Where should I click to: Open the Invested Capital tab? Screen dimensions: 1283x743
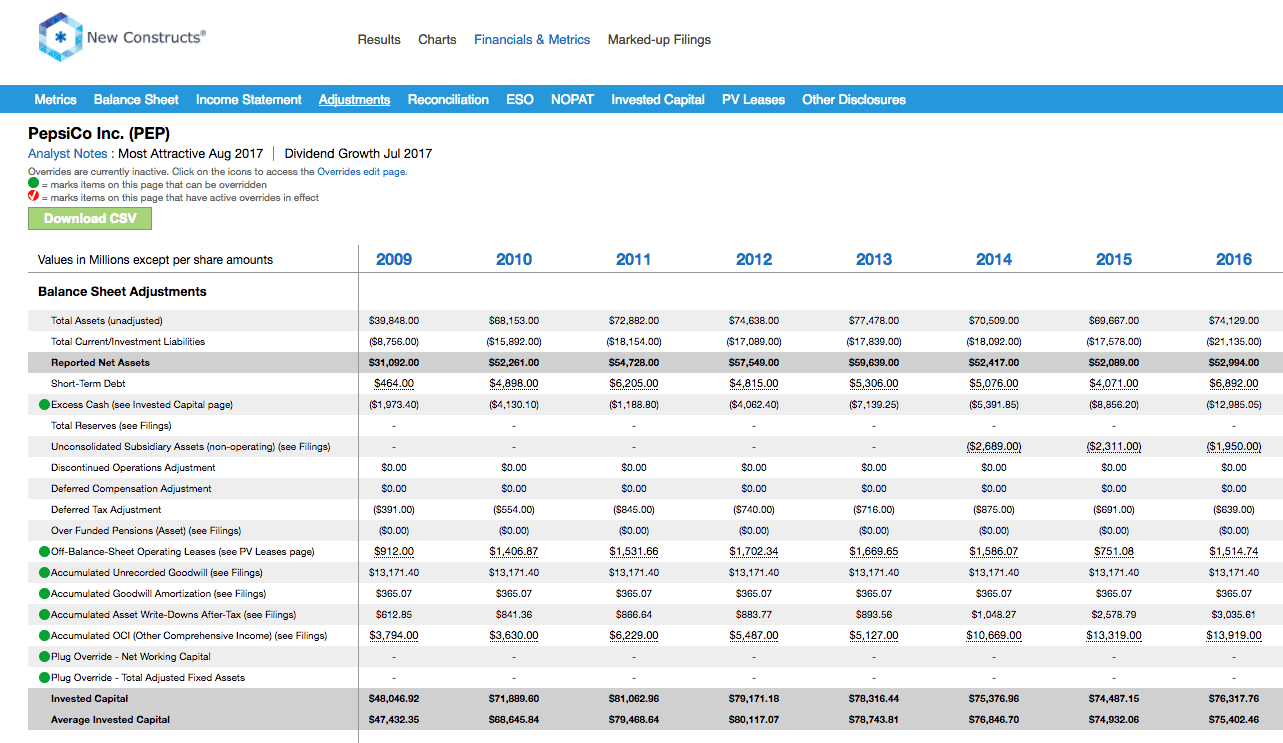[658, 100]
